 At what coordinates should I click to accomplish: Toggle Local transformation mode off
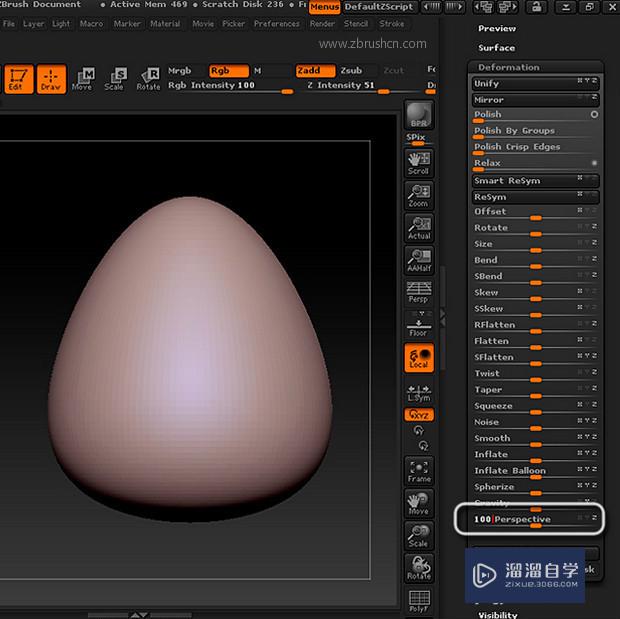(419, 358)
